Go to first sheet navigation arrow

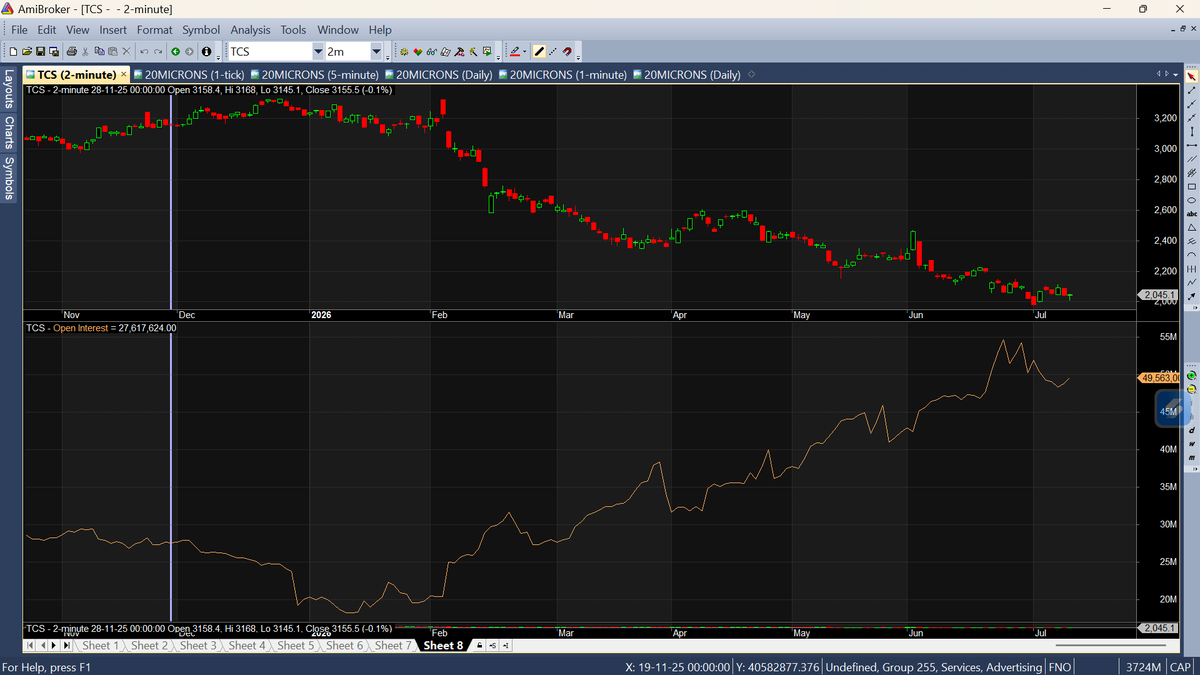[29, 646]
